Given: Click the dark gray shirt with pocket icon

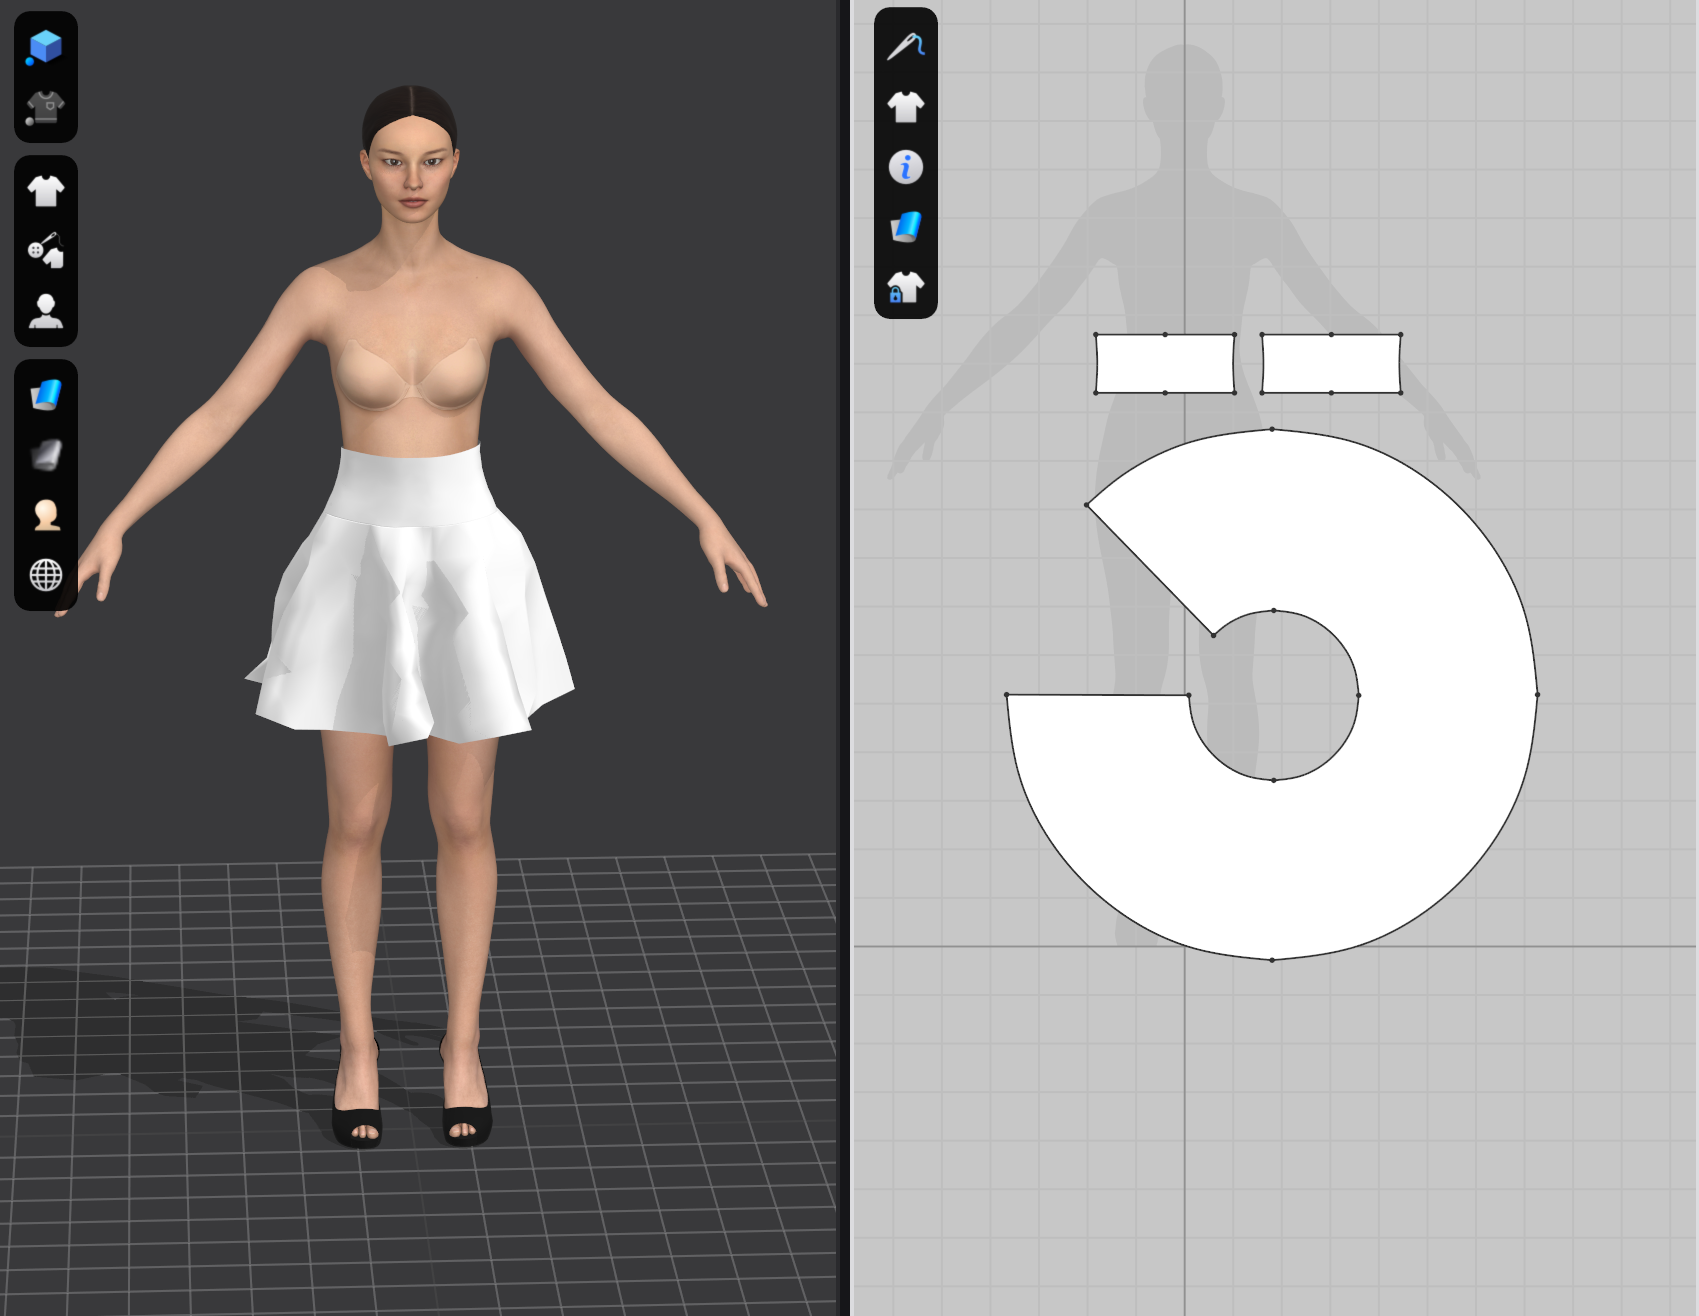Looking at the screenshot, I should (x=45, y=107).
